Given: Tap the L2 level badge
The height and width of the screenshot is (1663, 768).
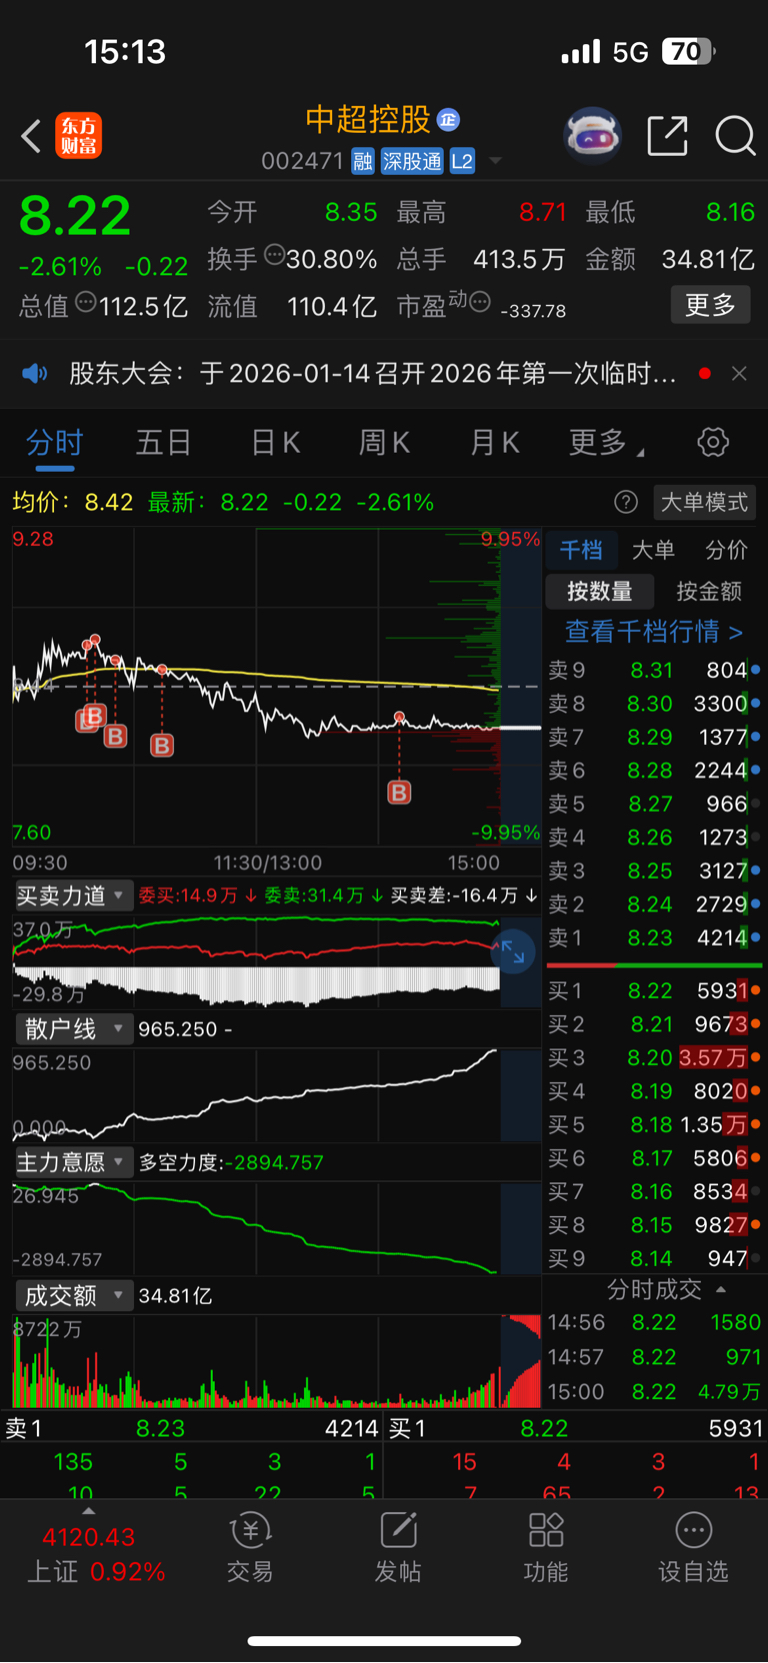Looking at the screenshot, I should [462, 161].
